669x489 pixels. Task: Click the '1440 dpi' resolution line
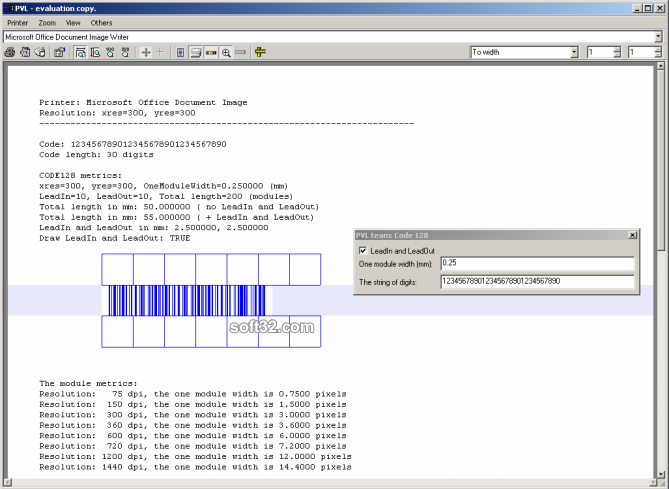click(195, 467)
